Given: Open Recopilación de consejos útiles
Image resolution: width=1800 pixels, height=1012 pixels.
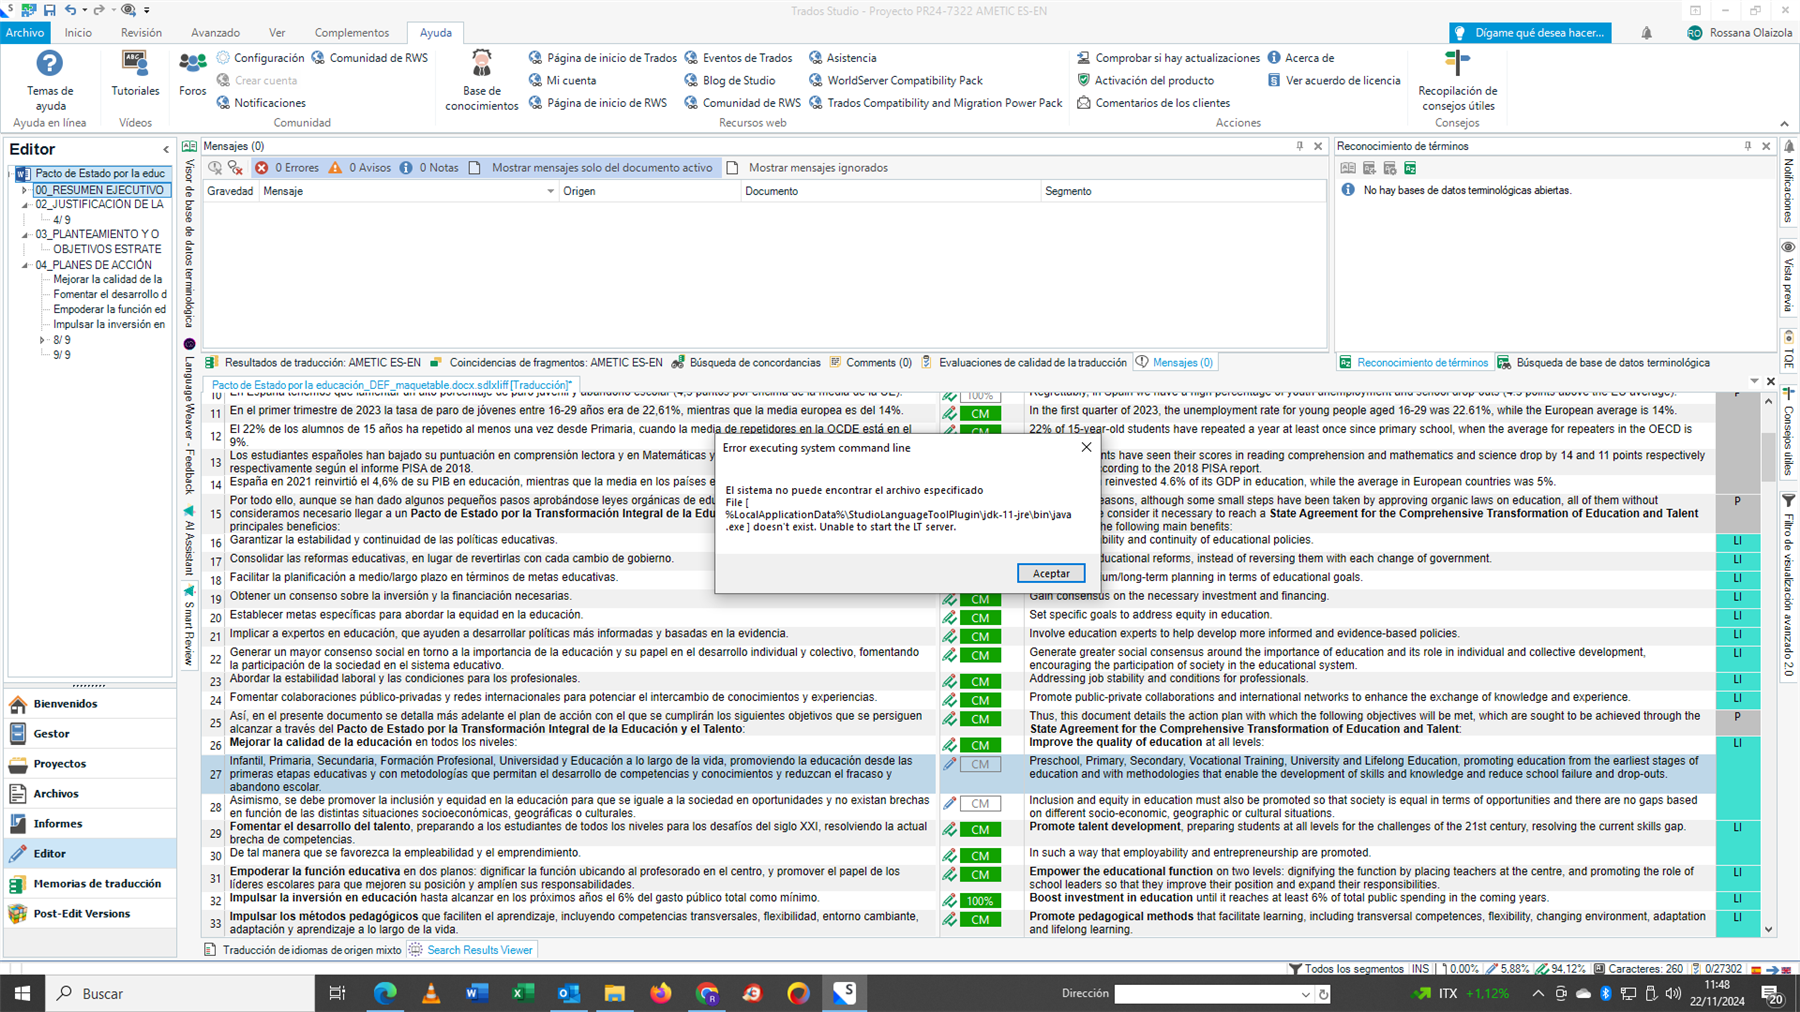Looking at the screenshot, I should pyautogui.click(x=1457, y=80).
